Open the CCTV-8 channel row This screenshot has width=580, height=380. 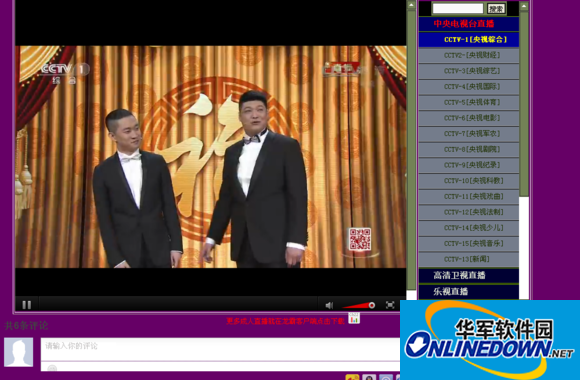click(469, 149)
